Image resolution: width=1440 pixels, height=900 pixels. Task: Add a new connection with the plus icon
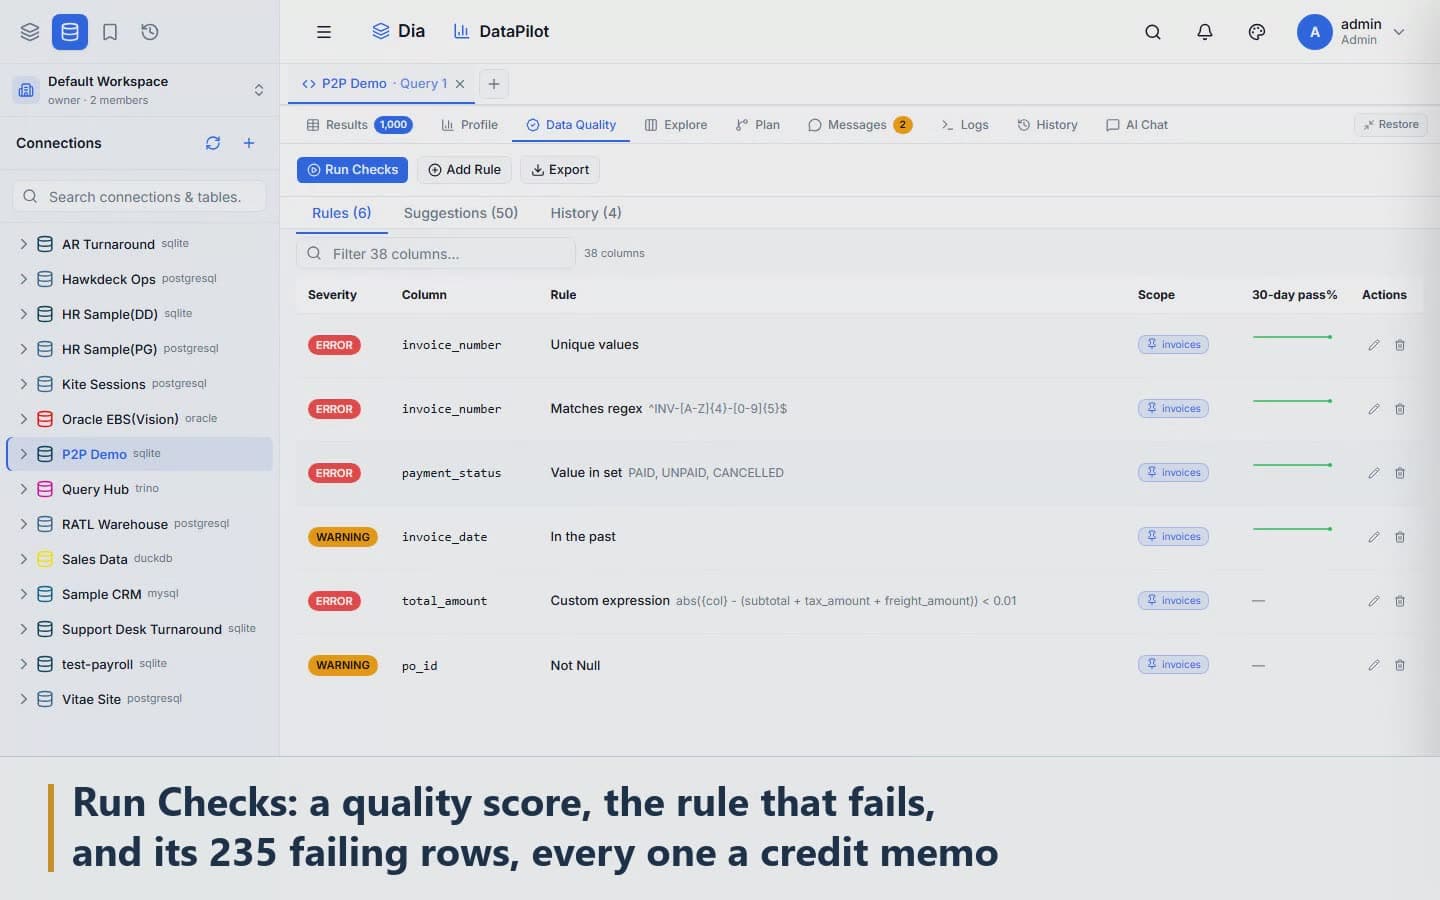[249, 143]
